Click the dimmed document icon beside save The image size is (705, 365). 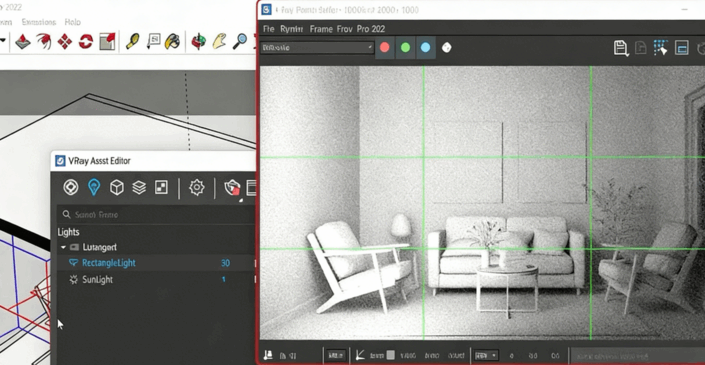640,48
